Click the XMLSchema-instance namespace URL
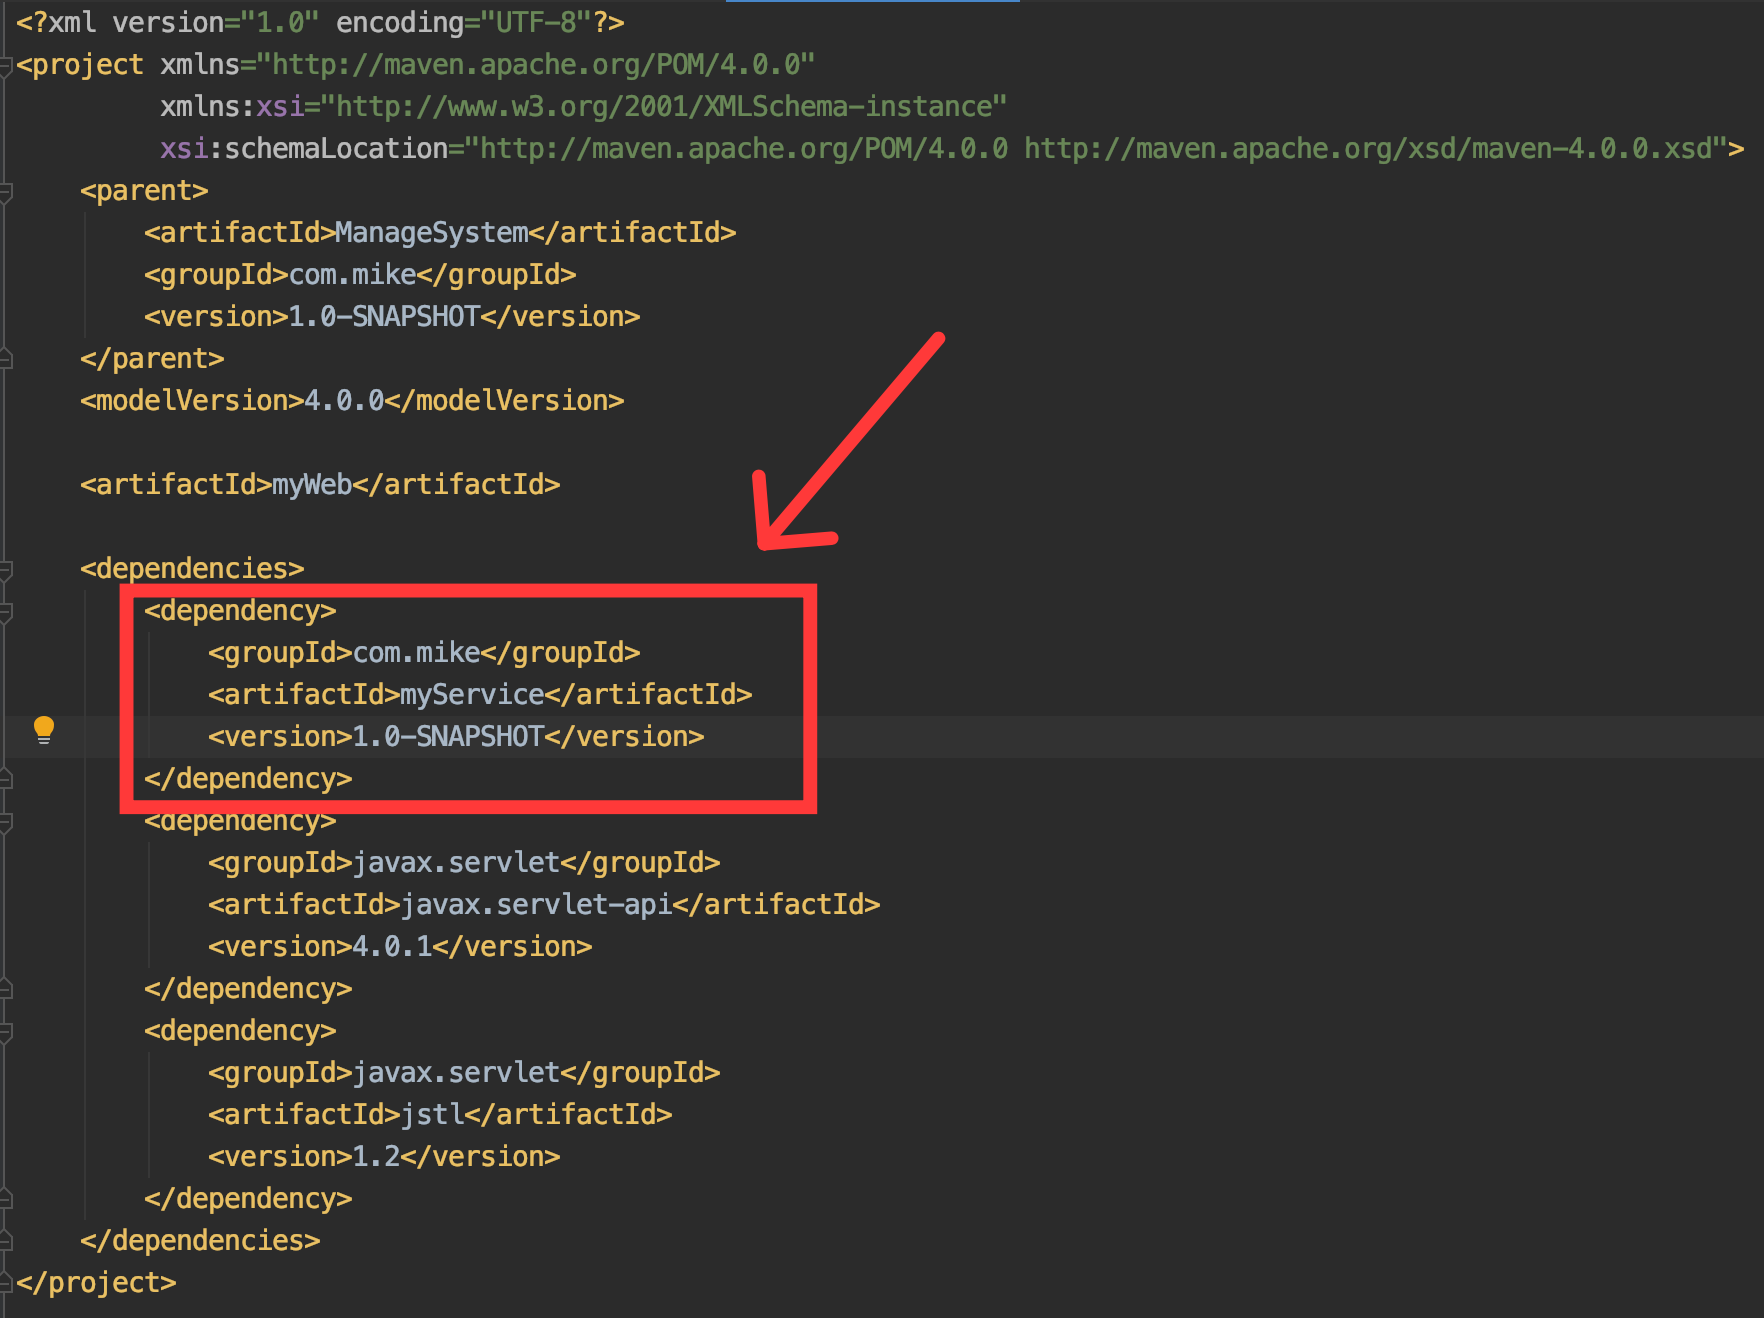Screen dimensions: 1764x1318 (x=664, y=106)
